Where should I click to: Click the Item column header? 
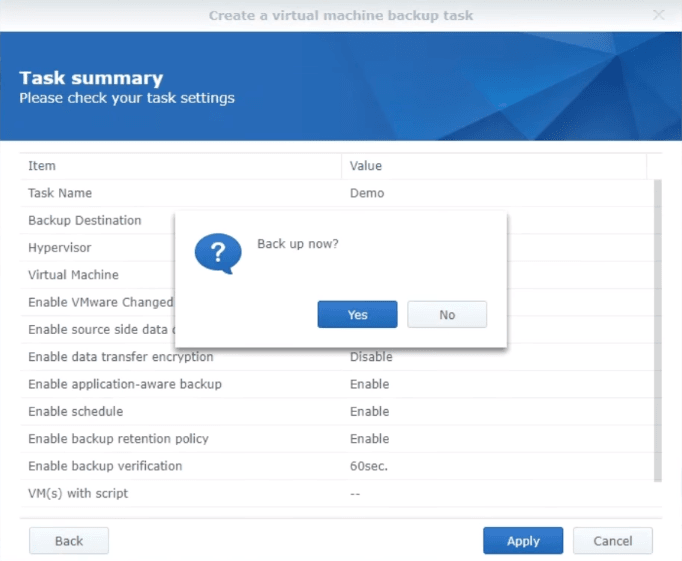(x=181, y=166)
